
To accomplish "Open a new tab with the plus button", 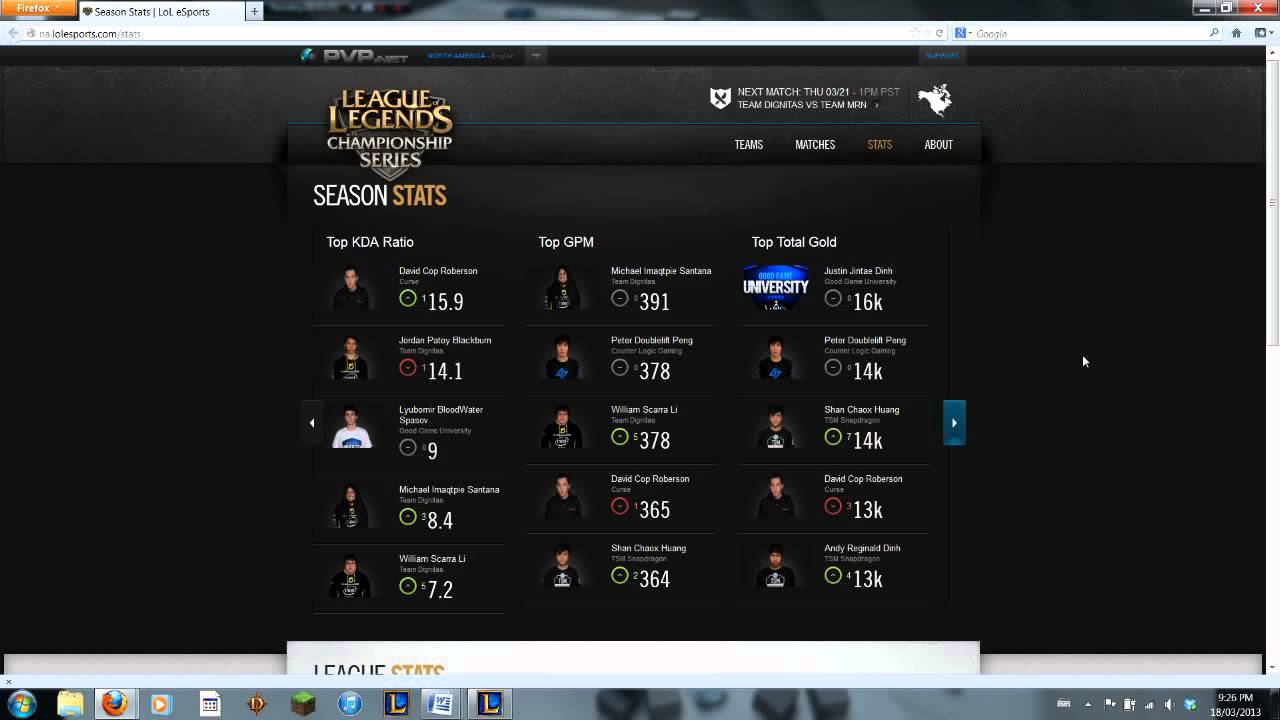I will point(255,11).
